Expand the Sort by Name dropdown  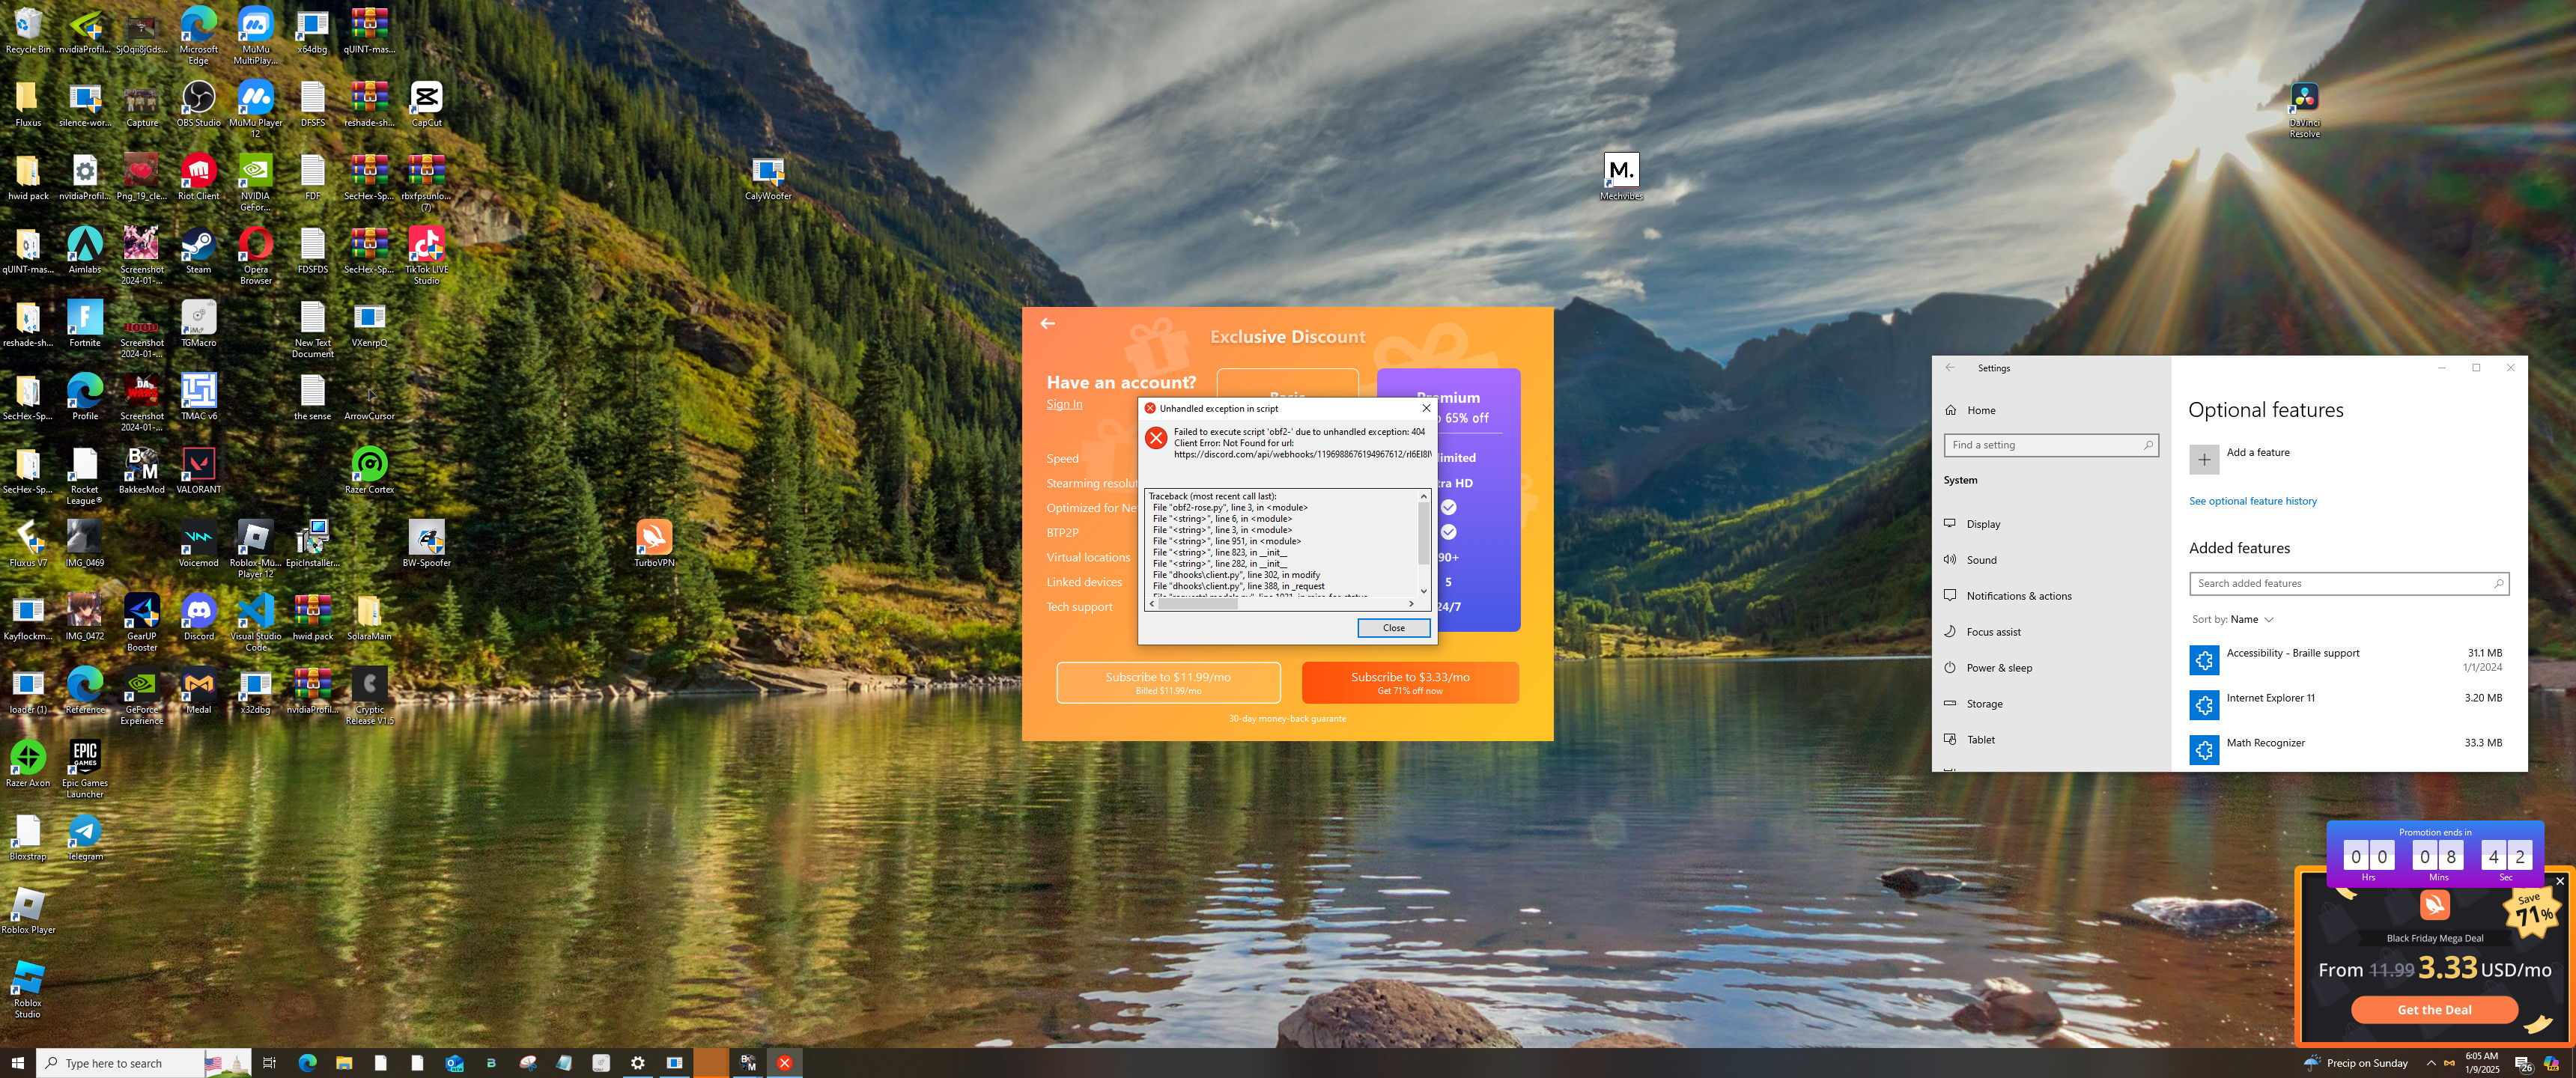coord(2251,619)
